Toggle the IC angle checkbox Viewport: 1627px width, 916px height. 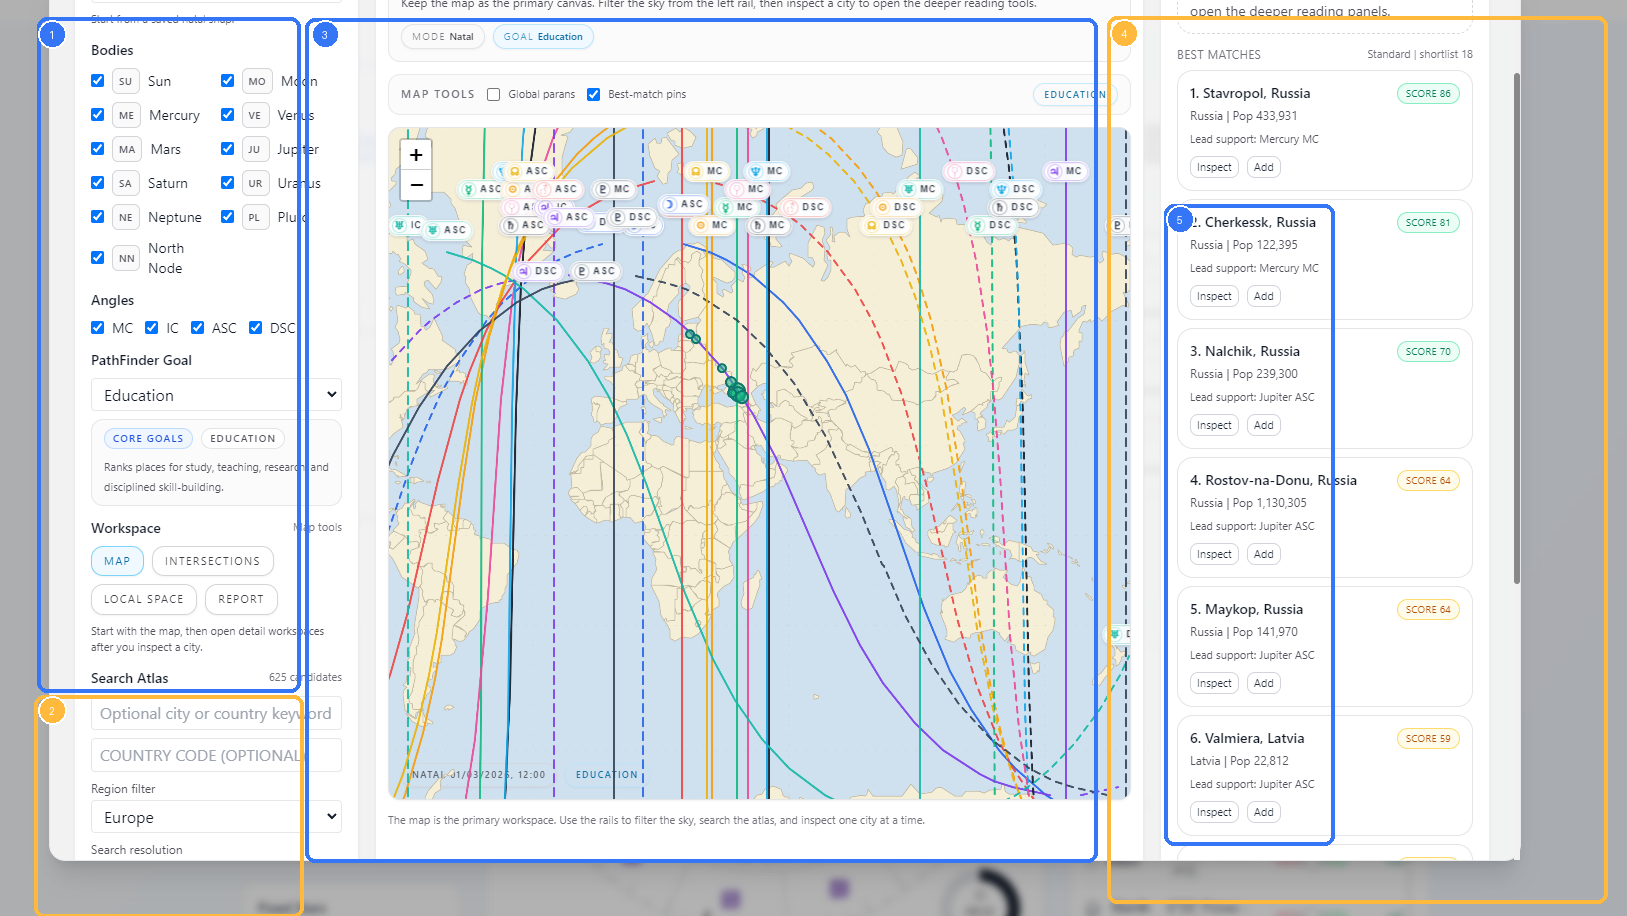(x=151, y=328)
